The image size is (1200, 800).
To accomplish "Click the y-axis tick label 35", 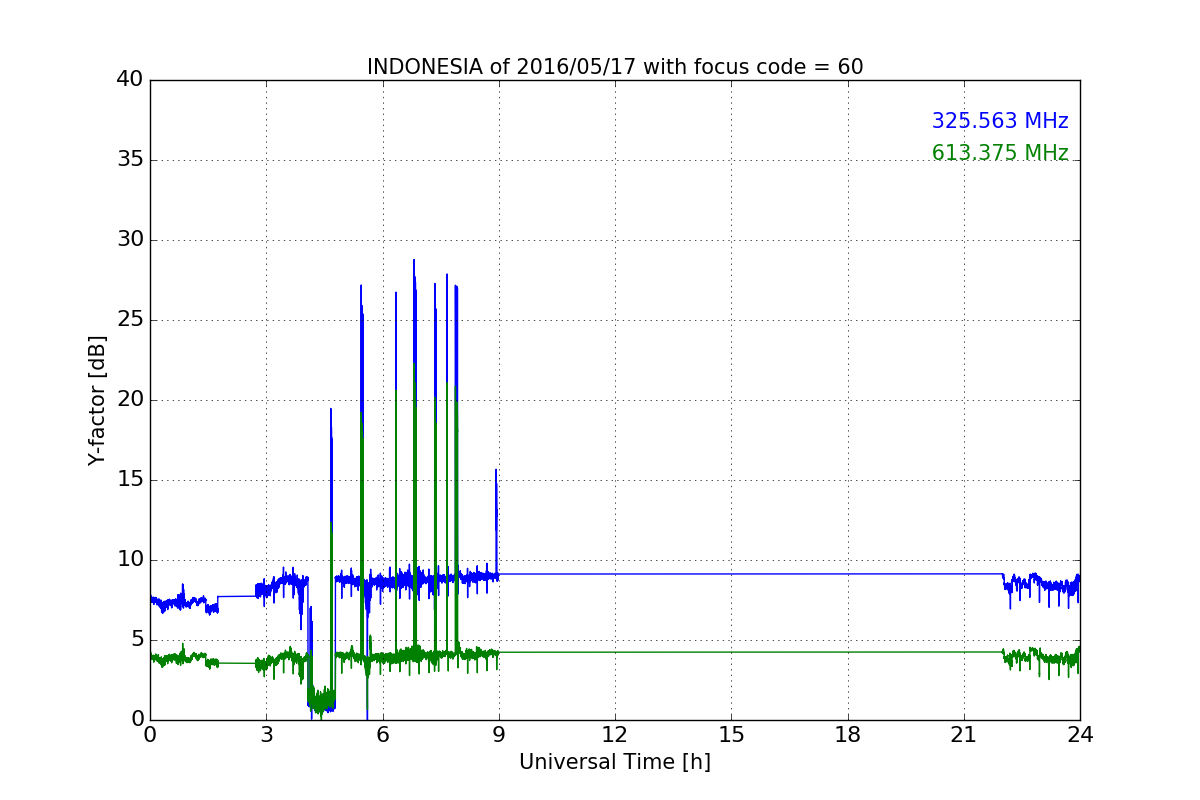I will (x=130, y=160).
